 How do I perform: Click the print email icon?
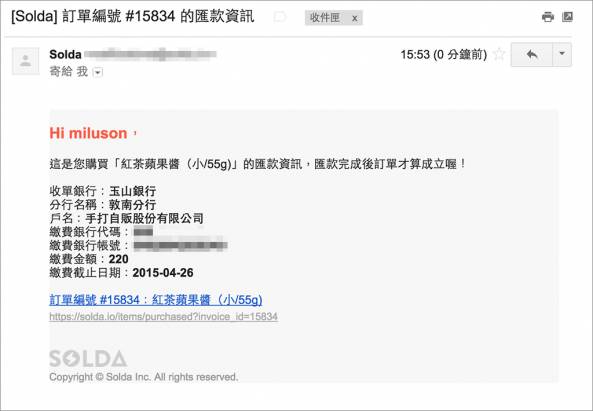(548, 17)
